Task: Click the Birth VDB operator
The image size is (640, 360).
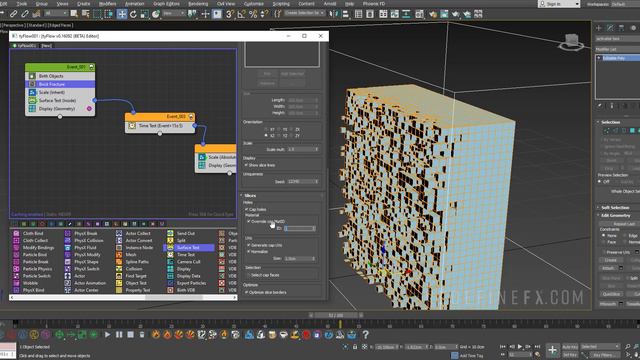Action: point(186,290)
